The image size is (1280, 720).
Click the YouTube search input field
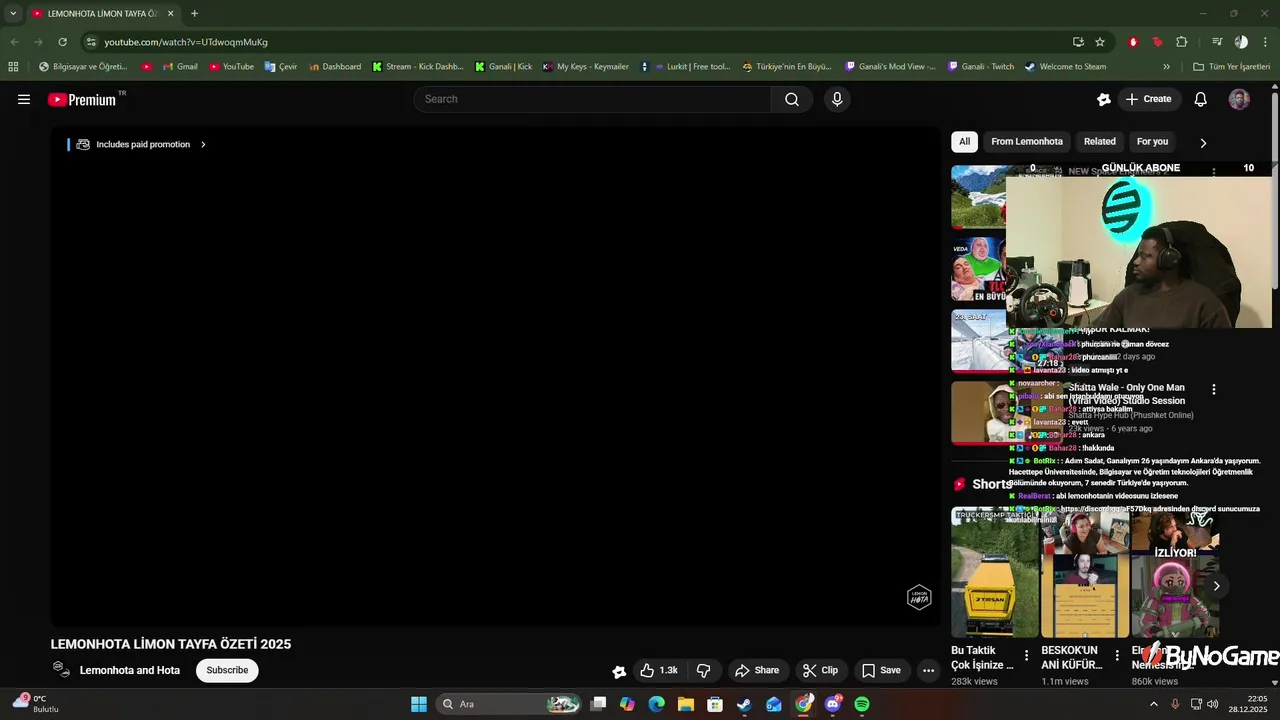592,99
